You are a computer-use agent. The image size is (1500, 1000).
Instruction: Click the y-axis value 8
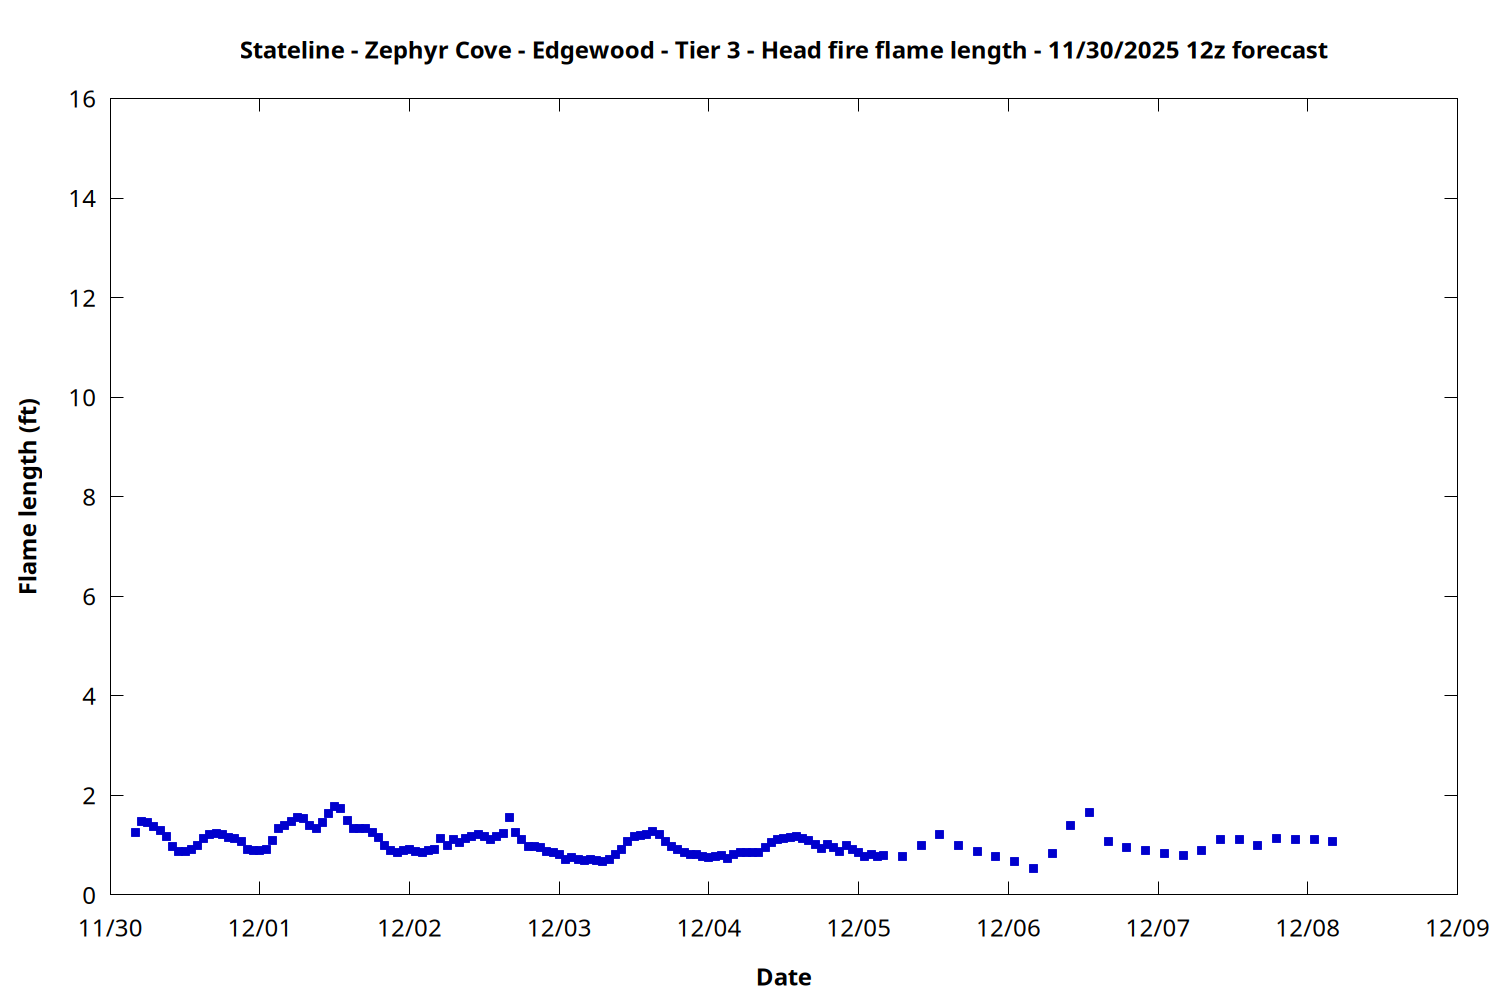tap(89, 497)
